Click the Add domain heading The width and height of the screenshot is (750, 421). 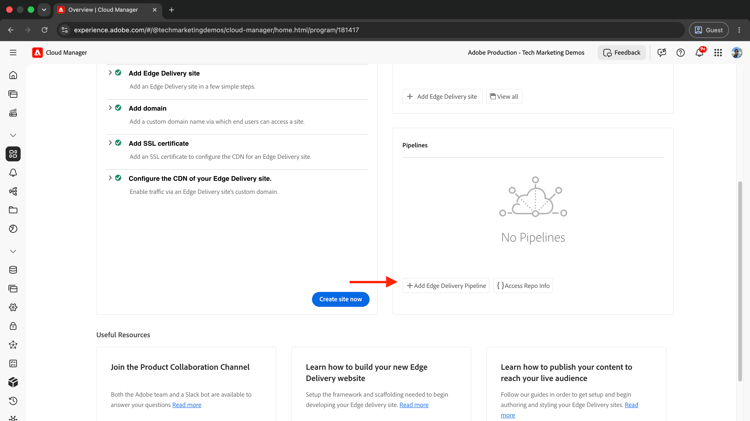point(147,109)
